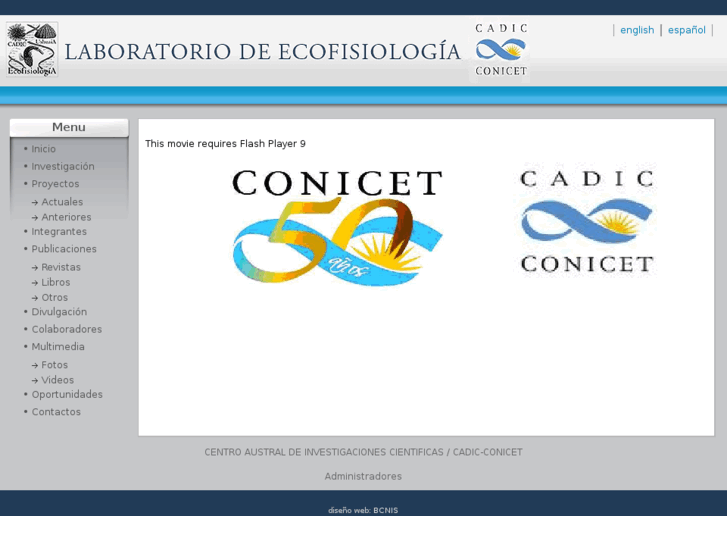Image resolution: width=727 pixels, height=545 pixels.
Task: Switch language to english
Action: 637,30
